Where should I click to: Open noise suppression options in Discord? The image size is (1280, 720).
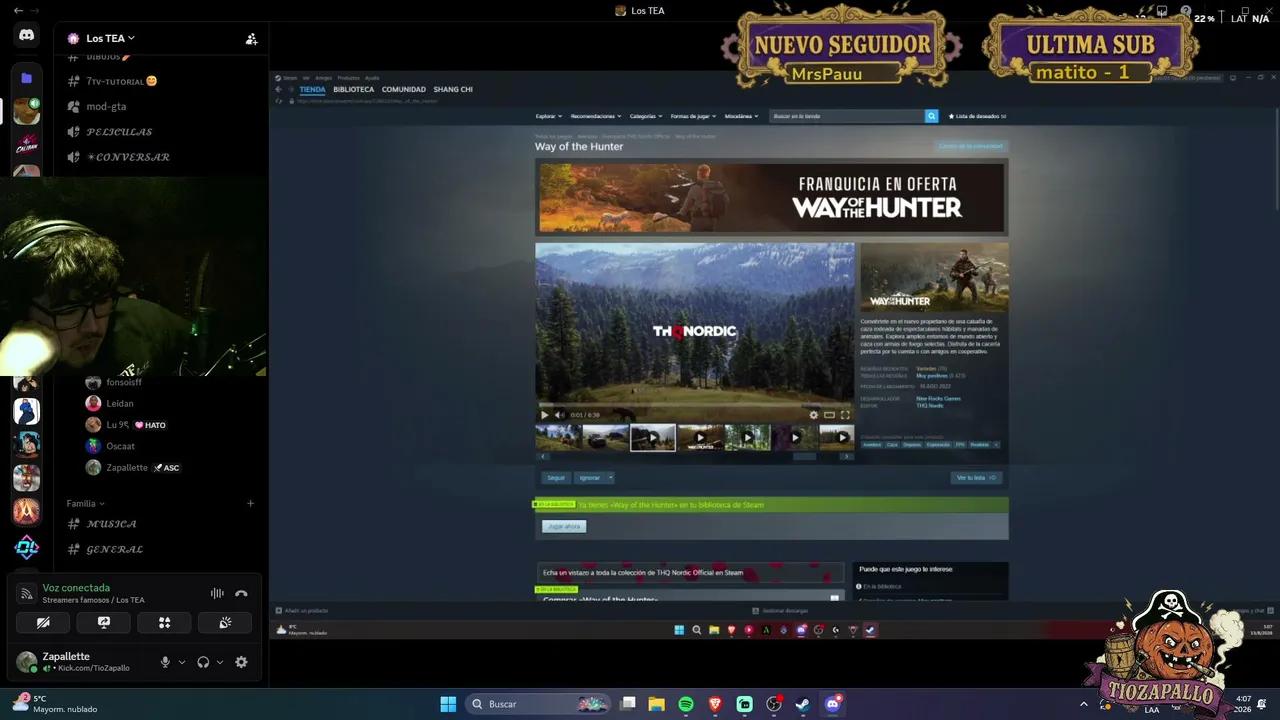click(x=217, y=593)
